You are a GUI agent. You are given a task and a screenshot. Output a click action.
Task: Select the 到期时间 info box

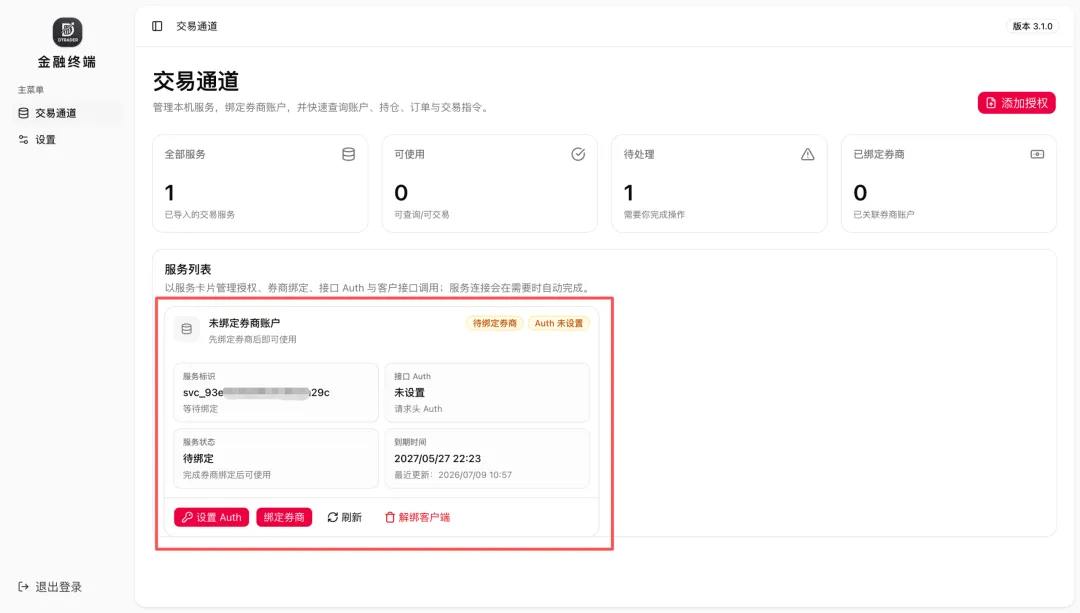(487, 459)
